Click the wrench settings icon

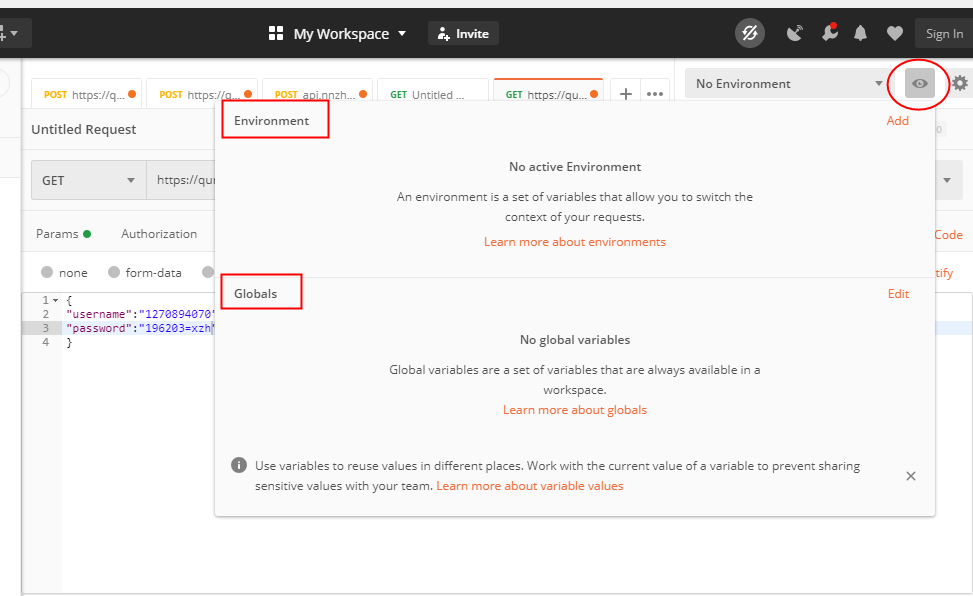click(x=829, y=33)
